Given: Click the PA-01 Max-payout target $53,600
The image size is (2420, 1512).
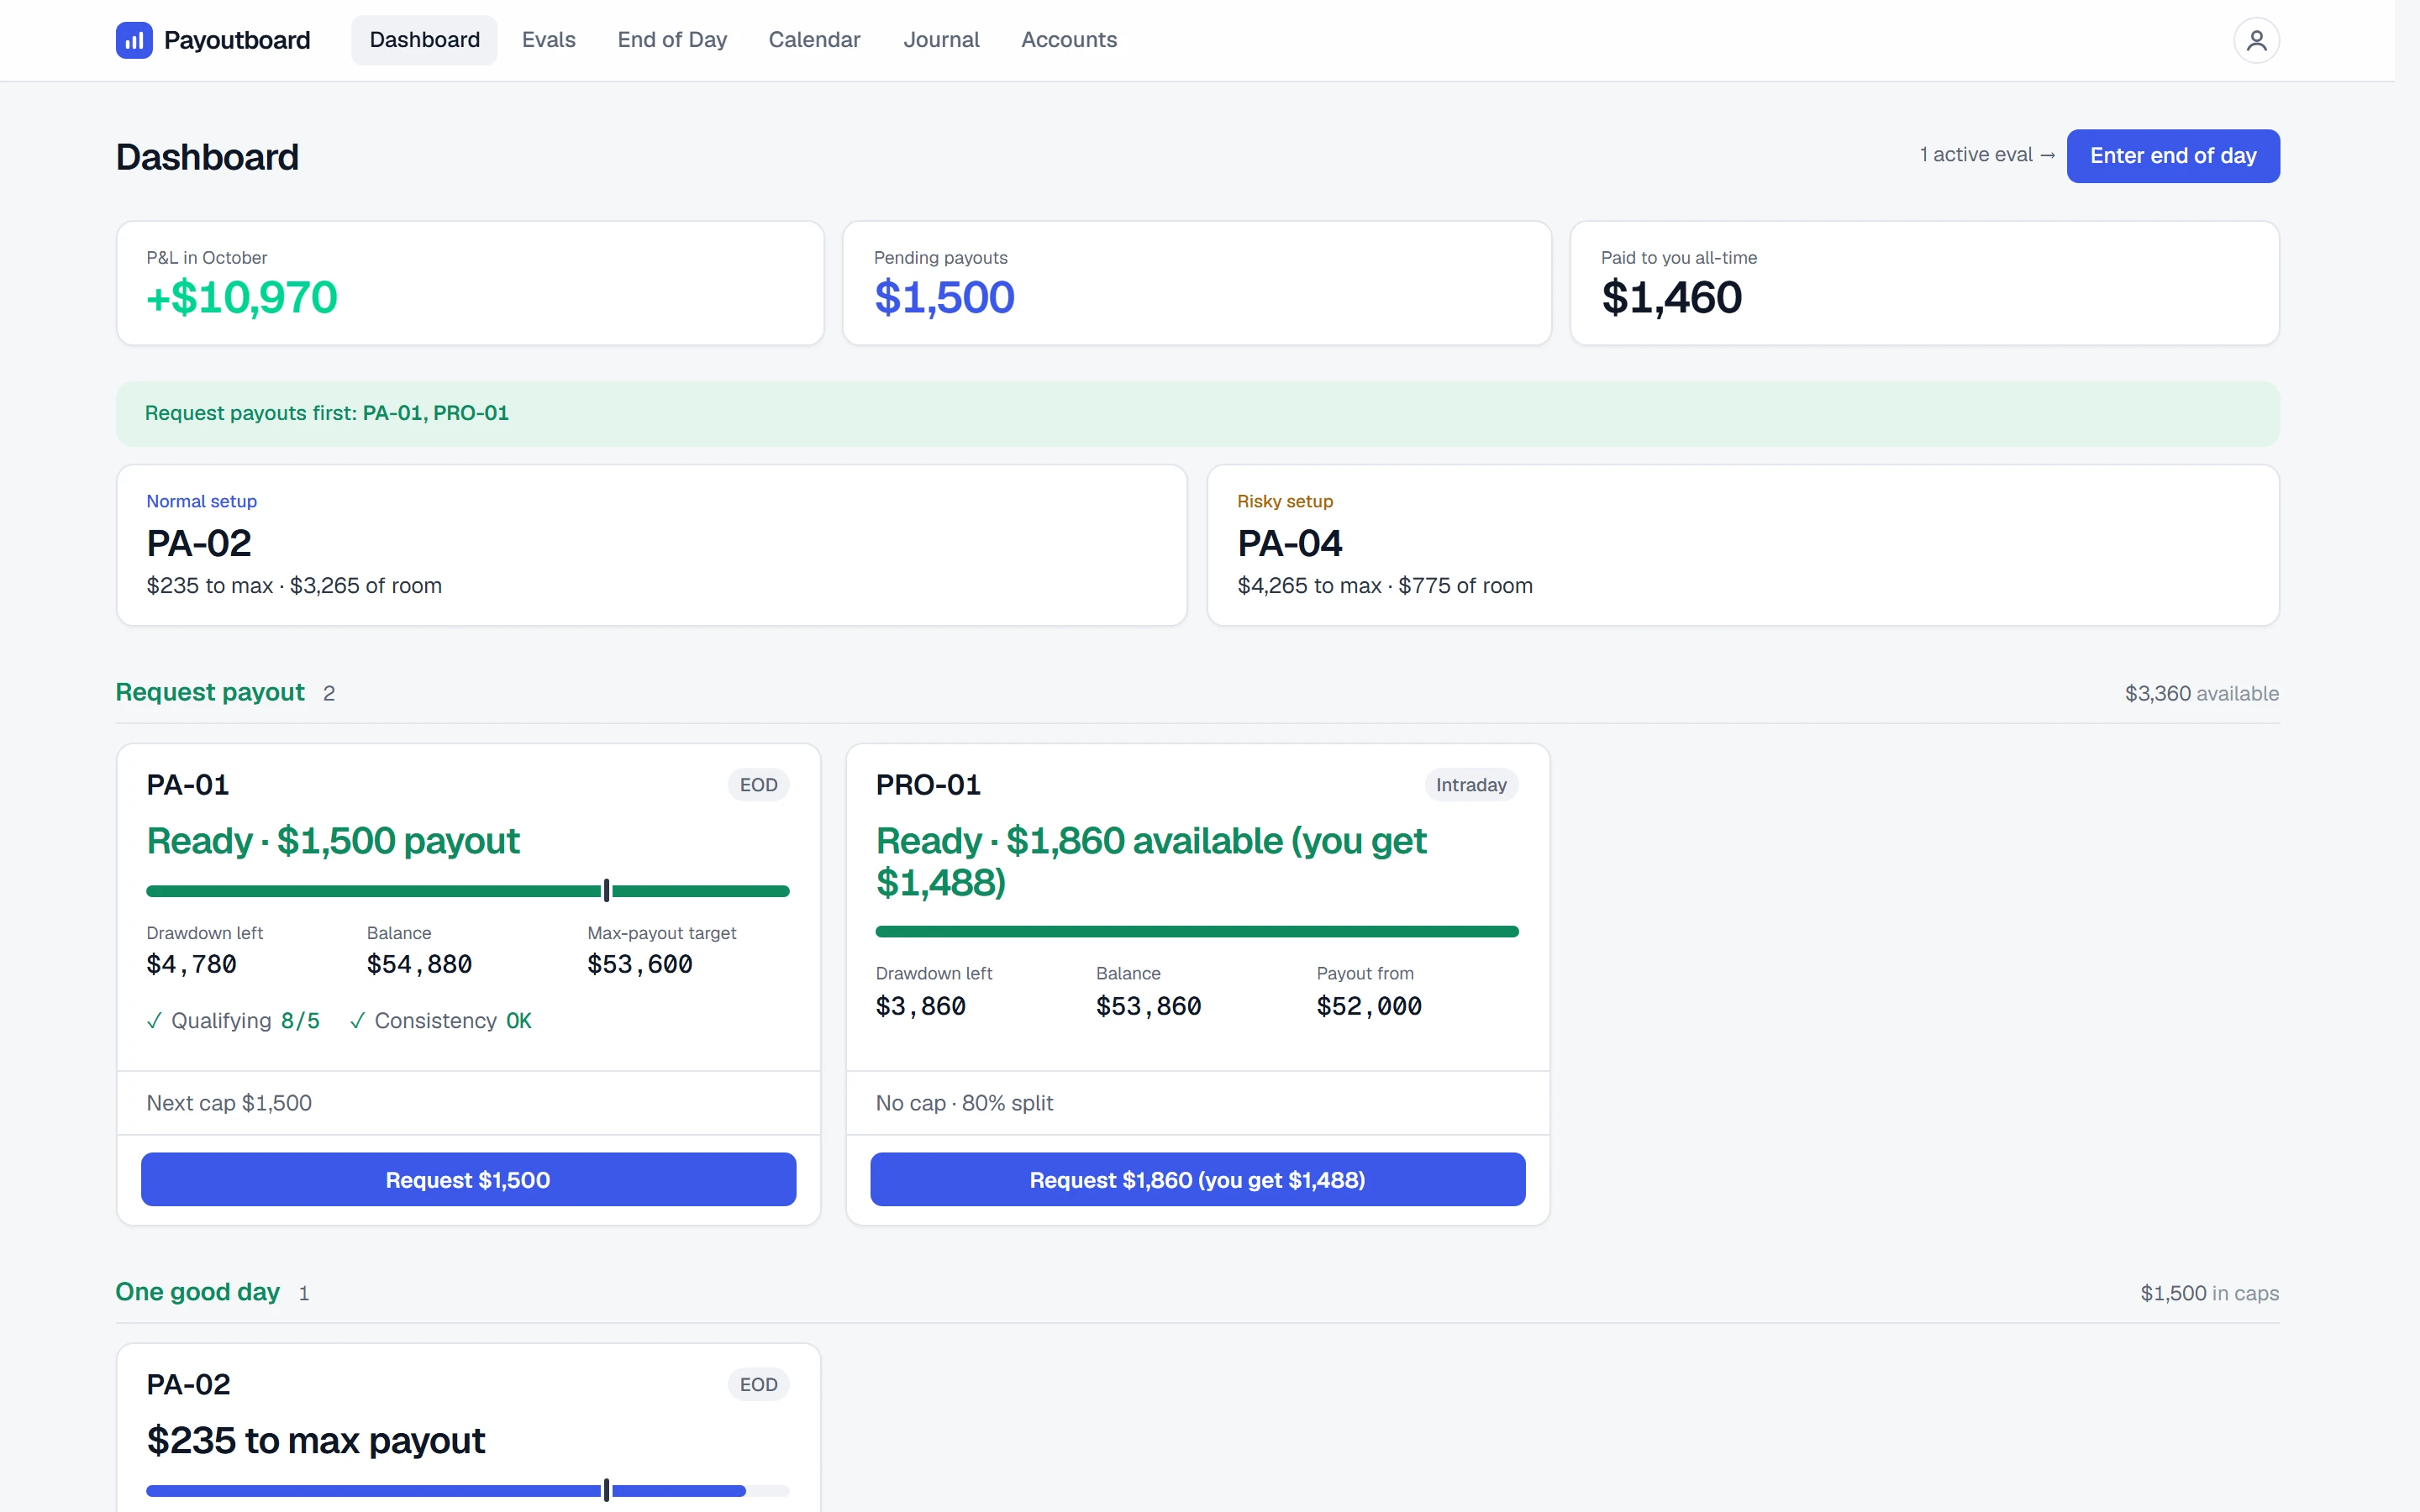Looking at the screenshot, I should [639, 964].
